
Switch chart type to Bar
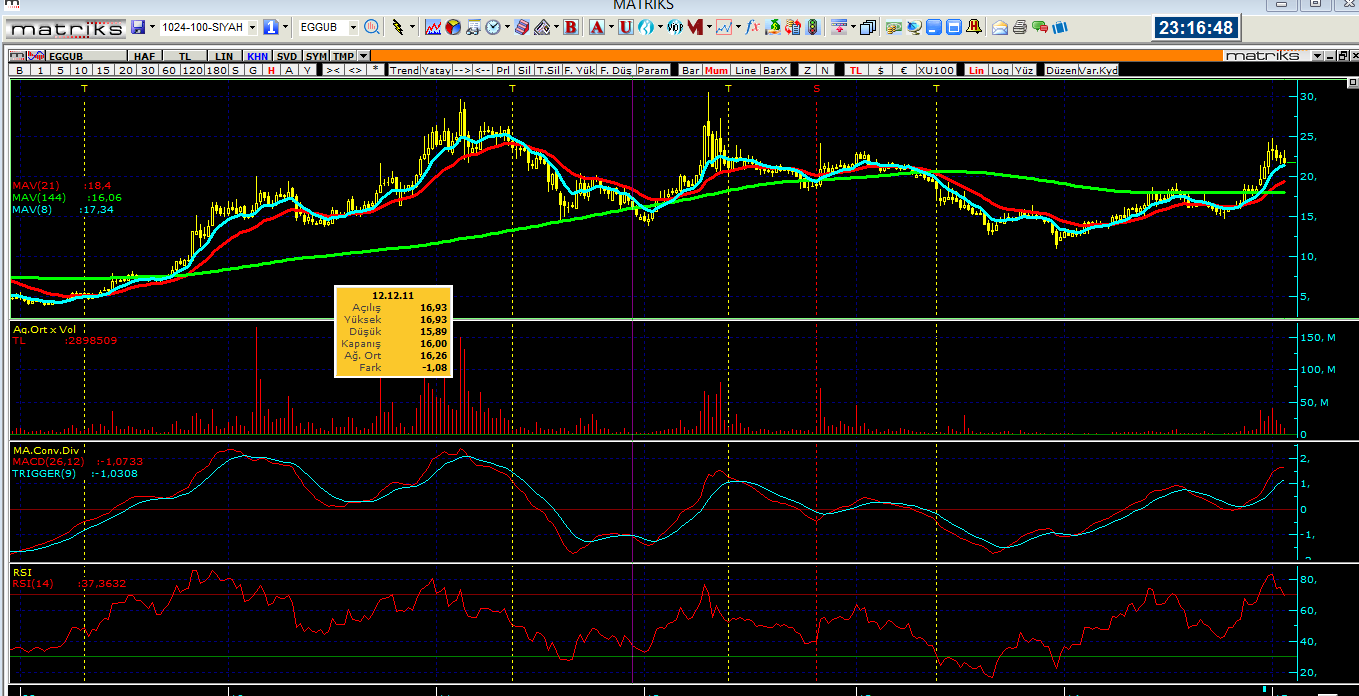click(690, 70)
